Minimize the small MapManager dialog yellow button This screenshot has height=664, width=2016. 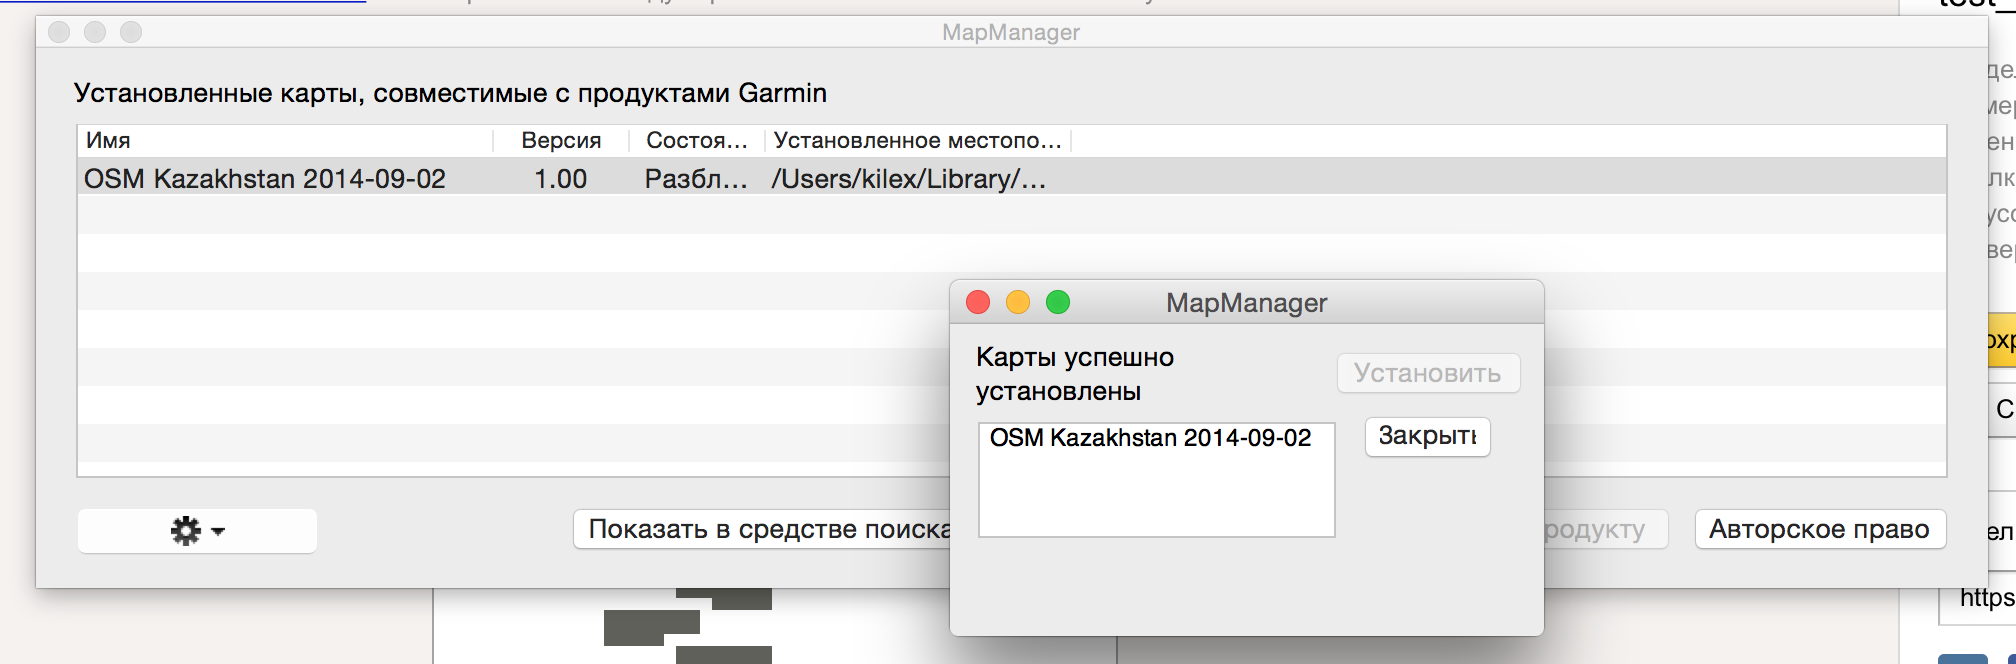click(x=1018, y=302)
